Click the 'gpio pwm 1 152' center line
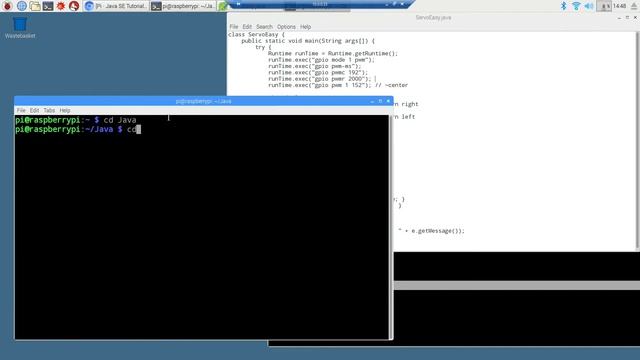640x360 pixels. [x=338, y=85]
